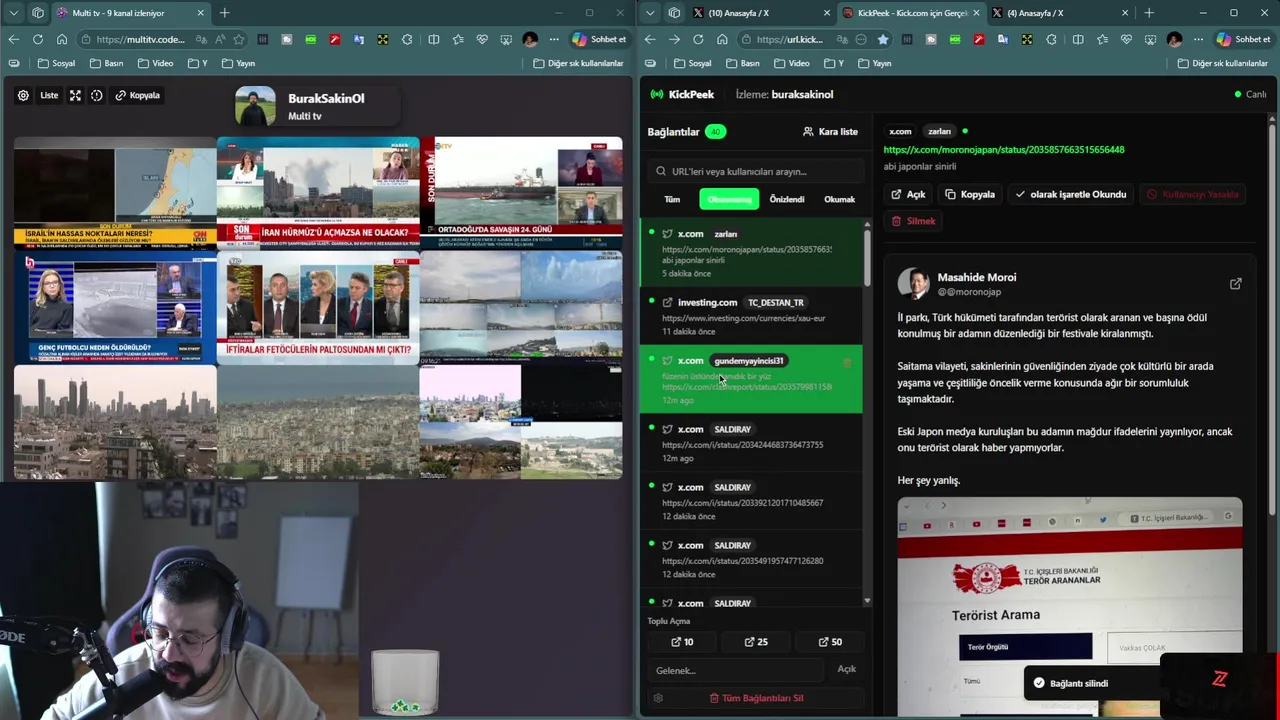1280x720 pixels.
Task: Open 25 links in bulk
Action: 757,642
